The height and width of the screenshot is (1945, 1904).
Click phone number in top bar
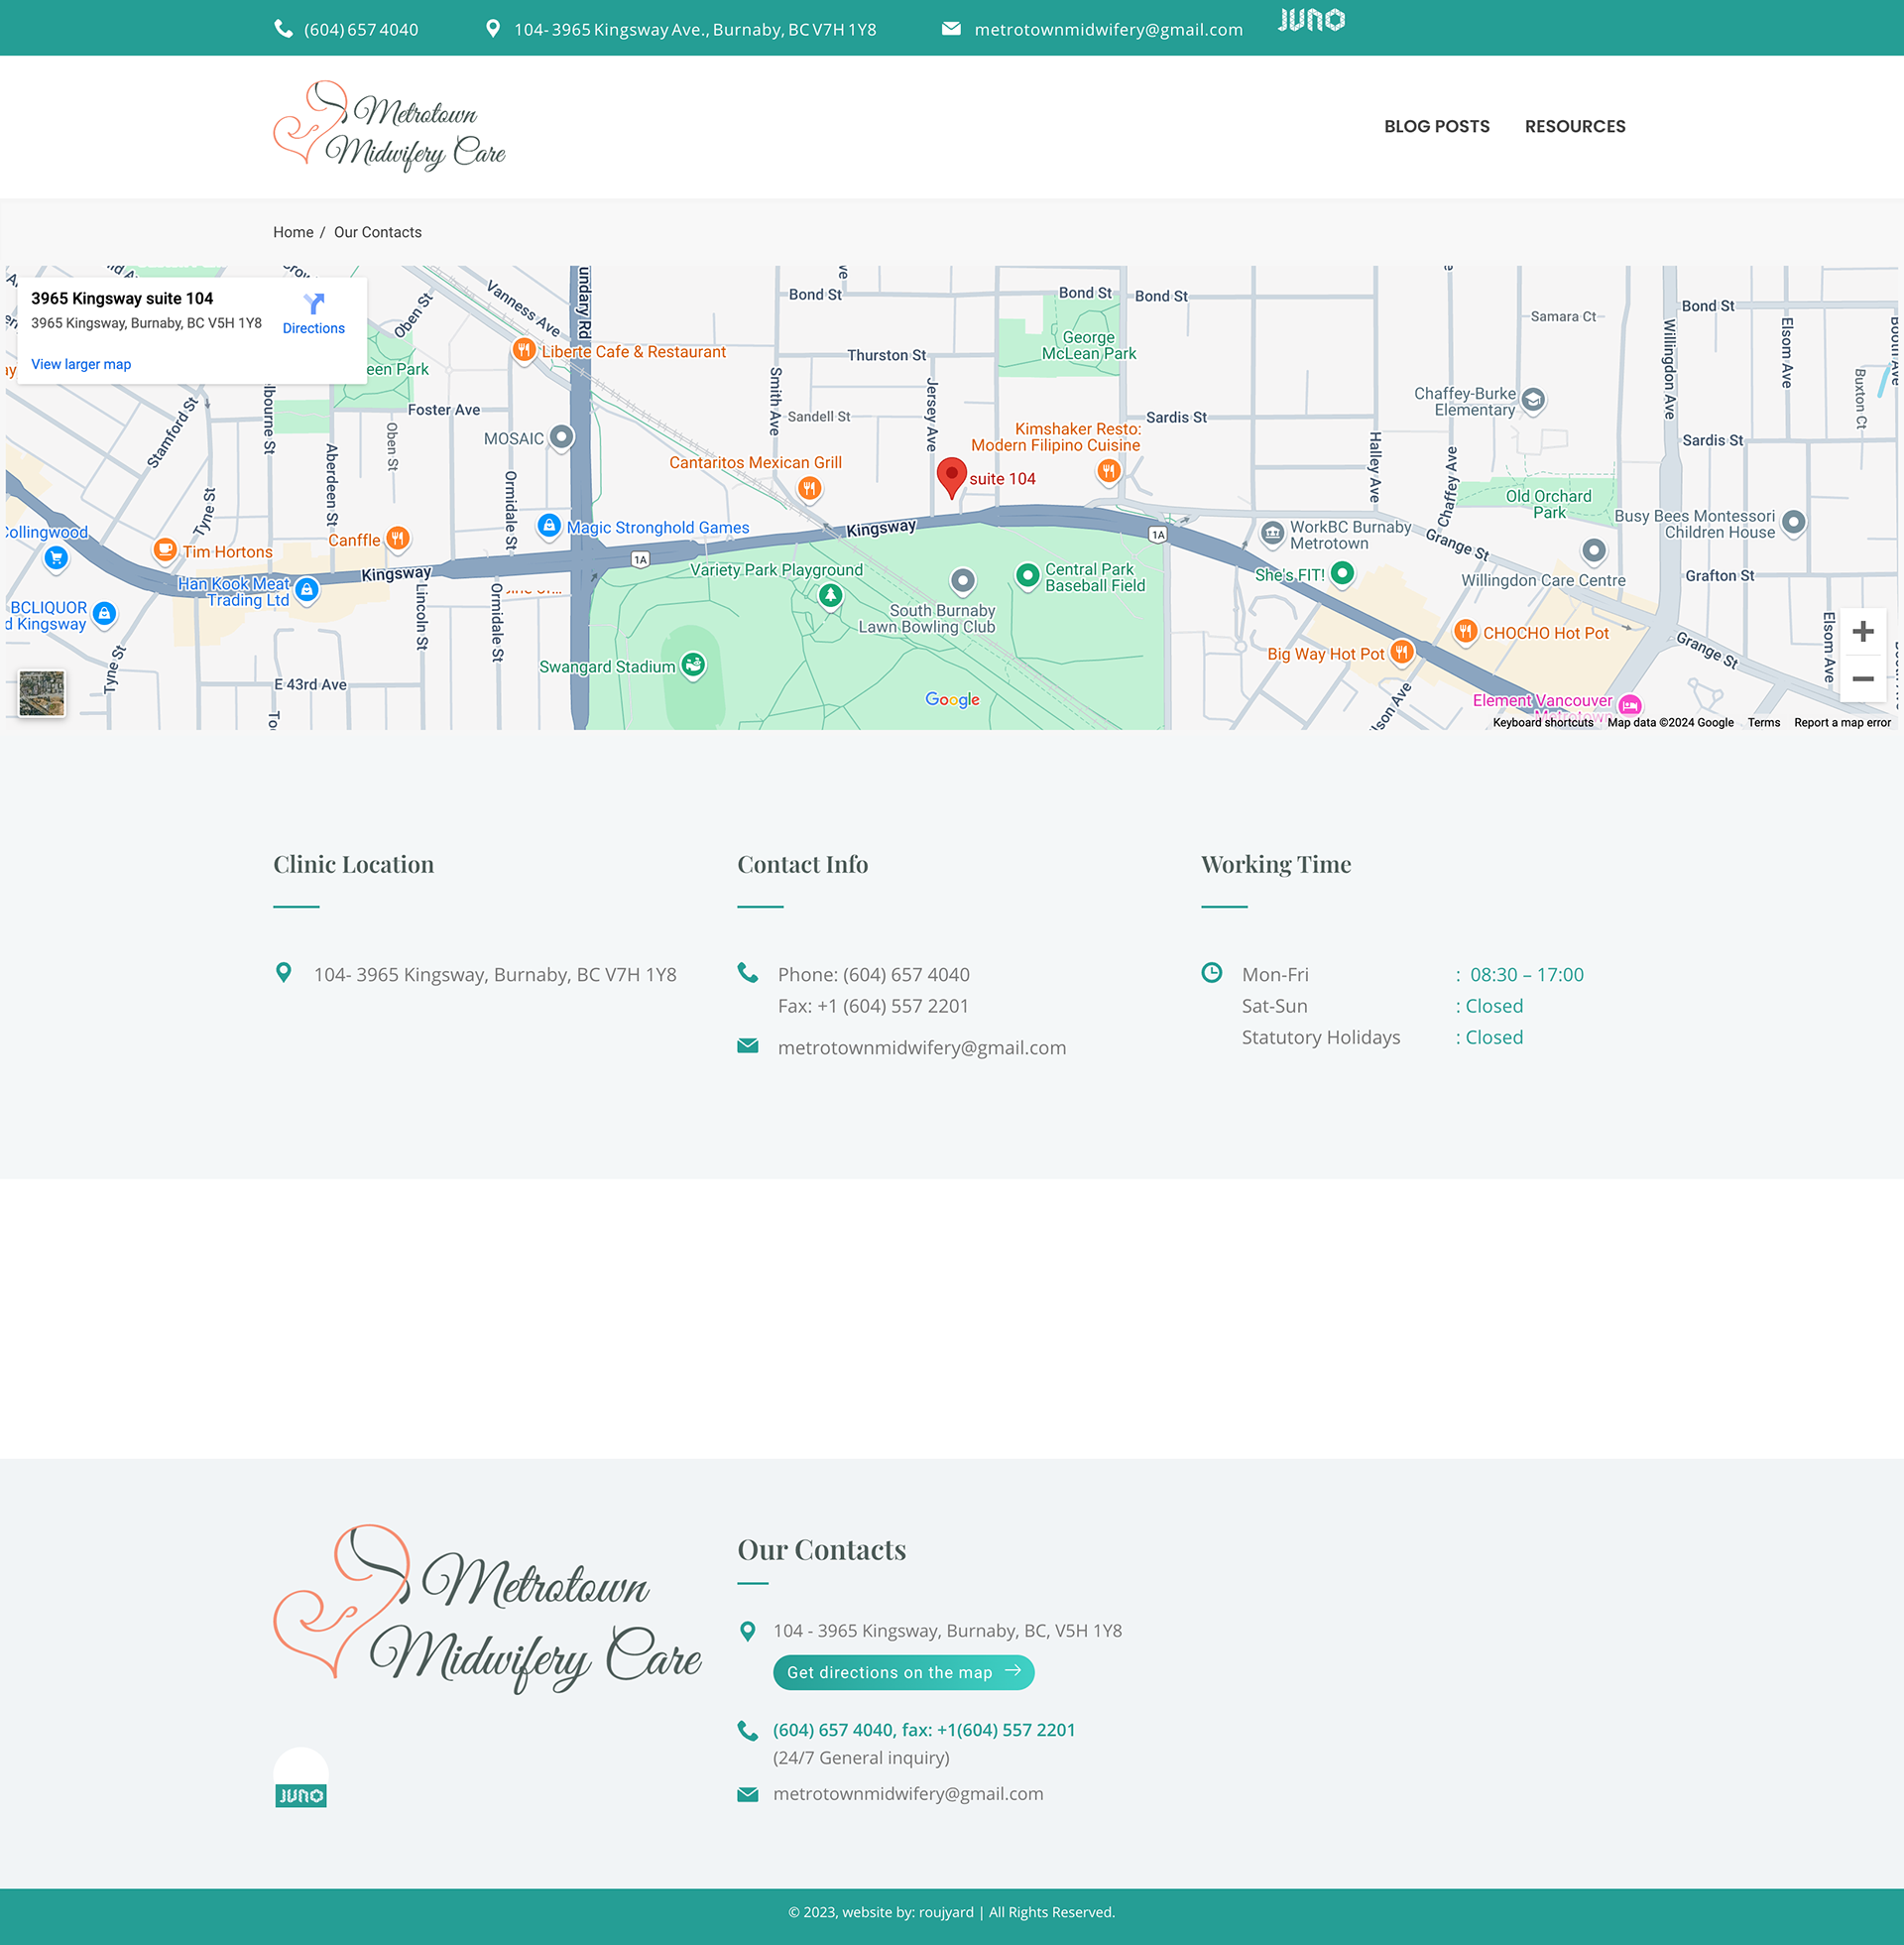pyautogui.click(x=361, y=30)
